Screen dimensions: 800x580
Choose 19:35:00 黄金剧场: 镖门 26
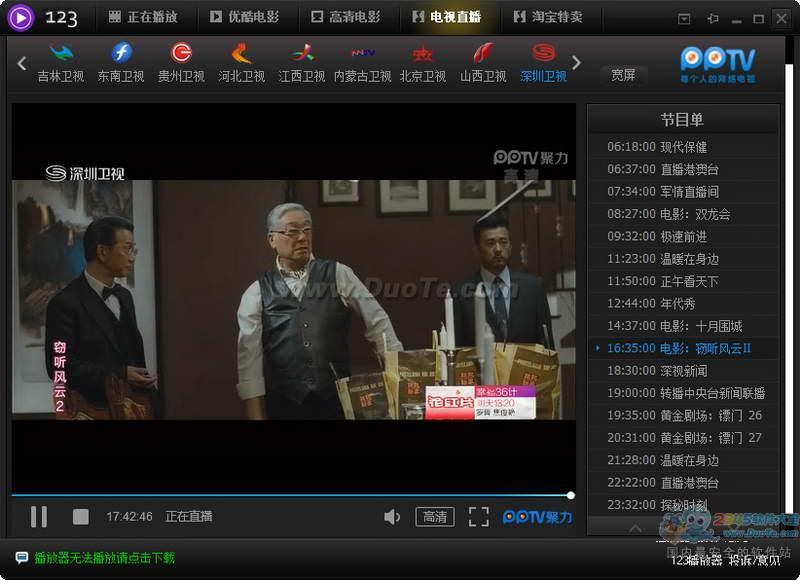[683, 416]
